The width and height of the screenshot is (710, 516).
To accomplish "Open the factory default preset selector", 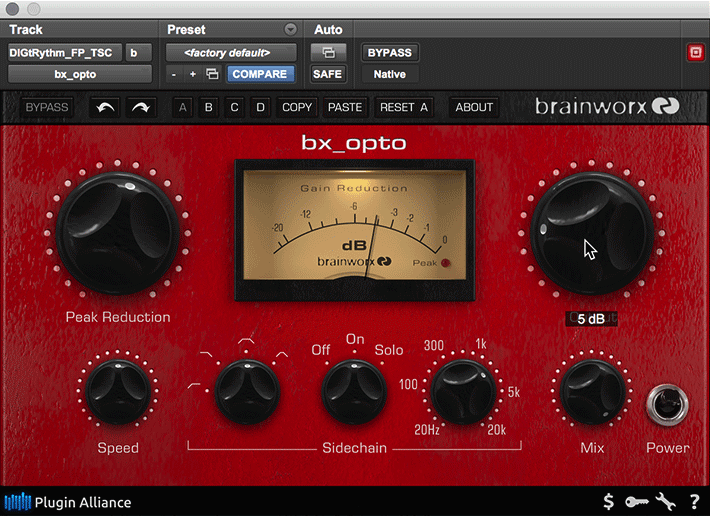I will click(231, 53).
